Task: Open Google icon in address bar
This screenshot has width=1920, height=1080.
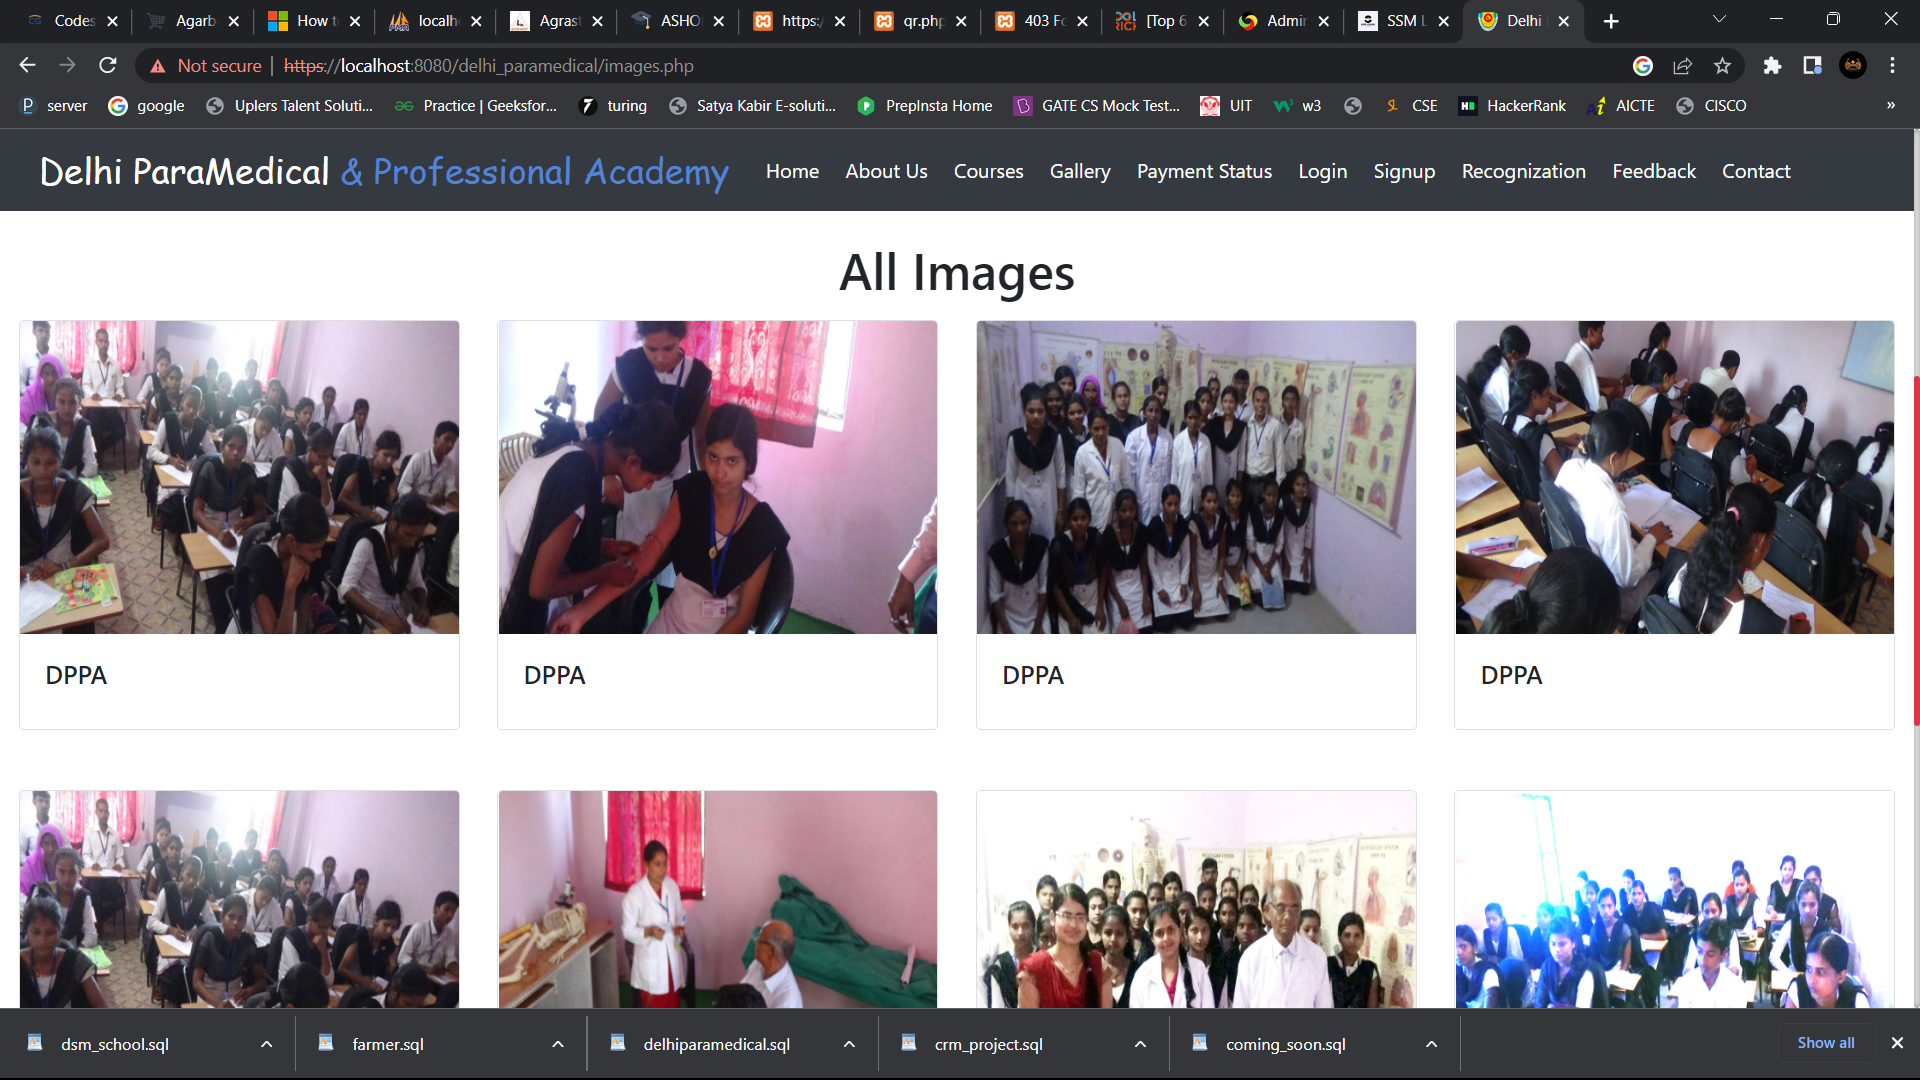Action: 1642,65
